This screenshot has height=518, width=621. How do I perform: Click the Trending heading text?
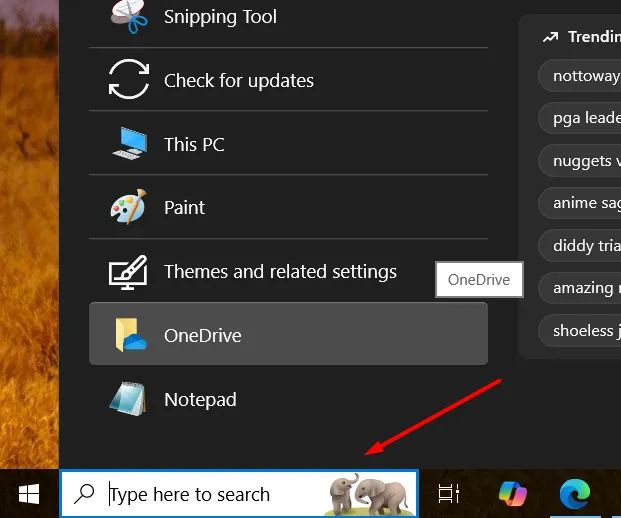[x=594, y=37]
